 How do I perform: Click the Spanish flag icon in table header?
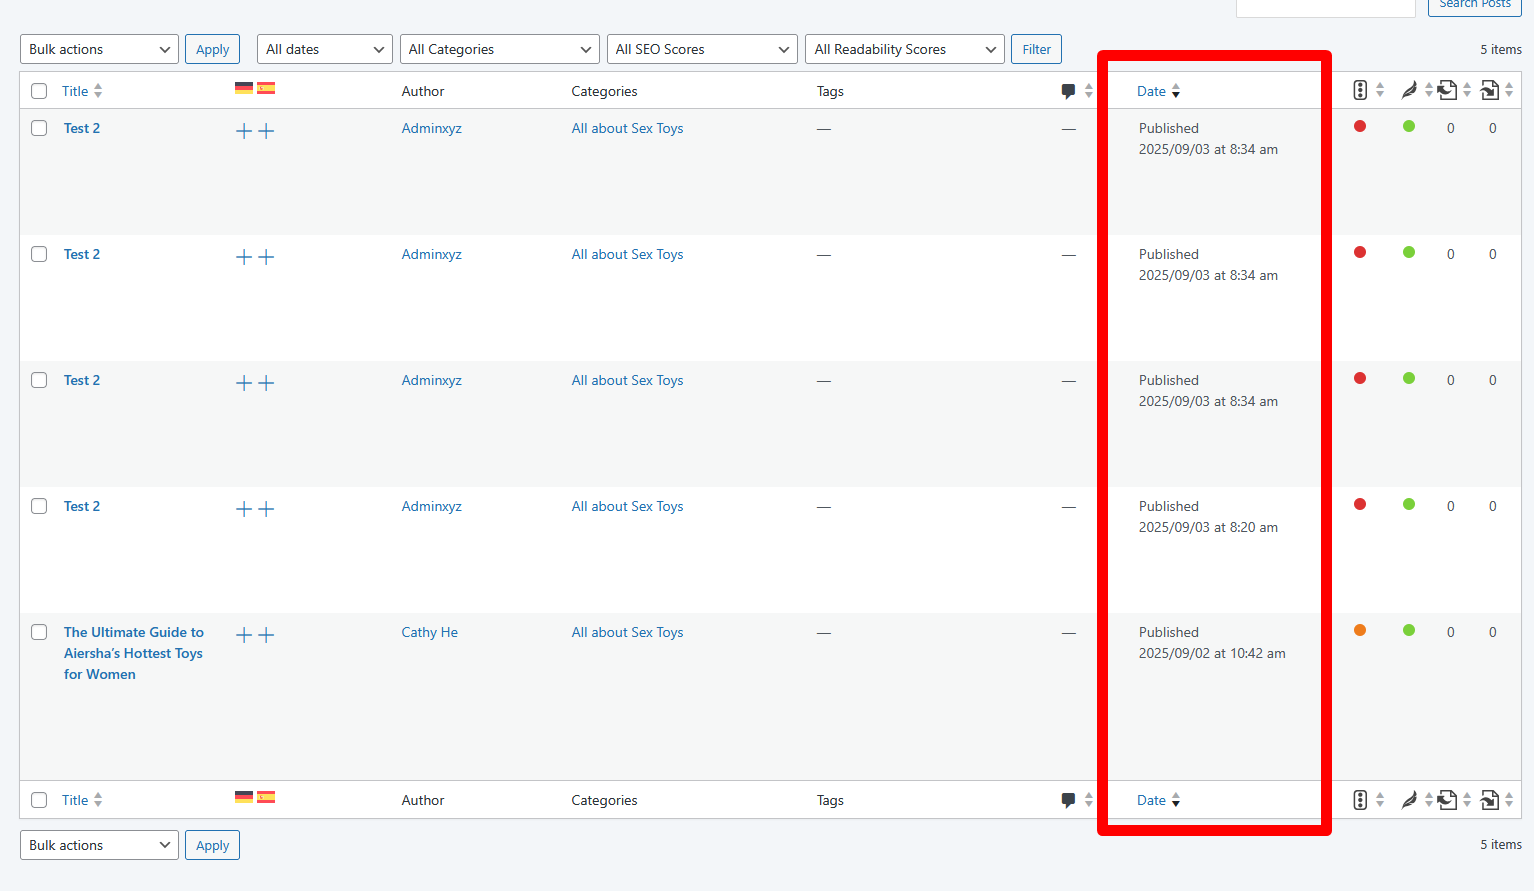[x=266, y=88]
